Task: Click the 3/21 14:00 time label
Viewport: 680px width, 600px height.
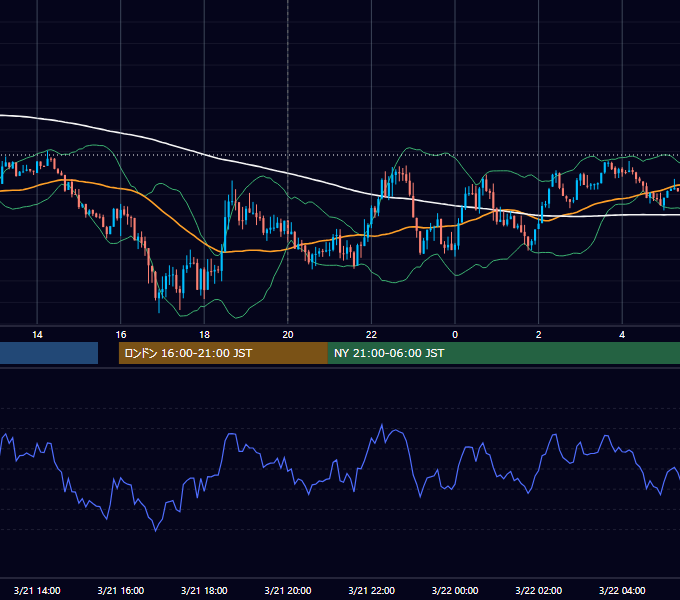Action: (x=37, y=590)
